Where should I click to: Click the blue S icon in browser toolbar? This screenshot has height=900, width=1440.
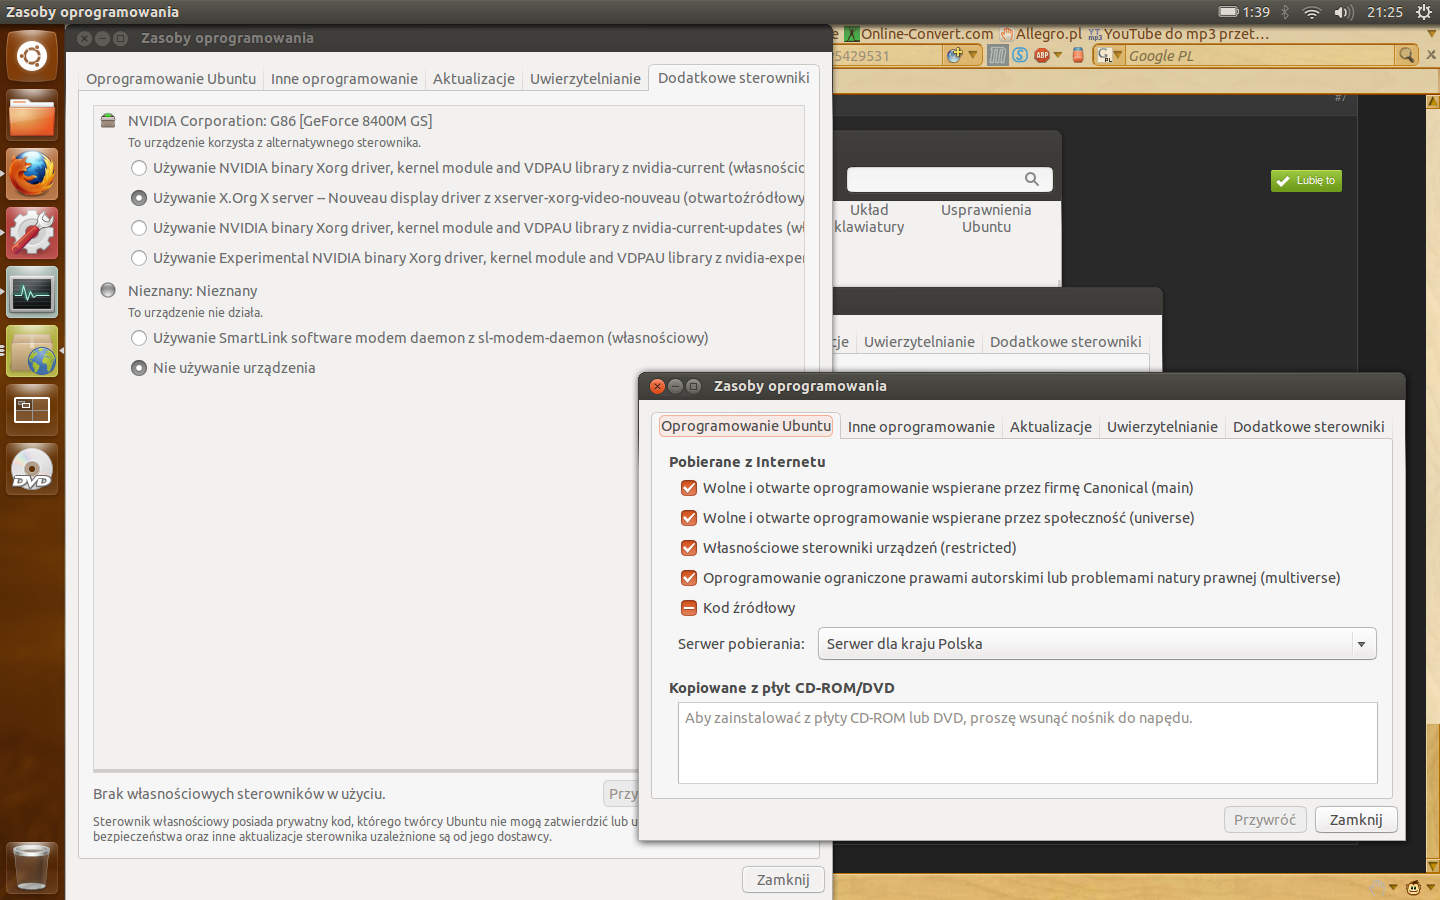1020,55
